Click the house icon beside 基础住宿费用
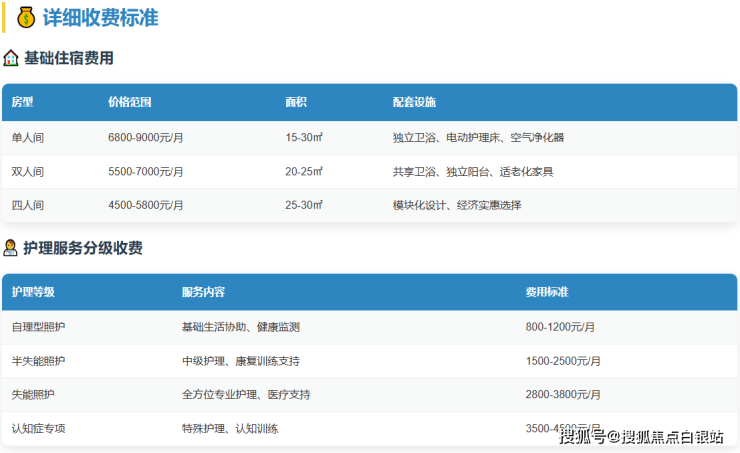The height and width of the screenshot is (453, 740). (x=11, y=58)
